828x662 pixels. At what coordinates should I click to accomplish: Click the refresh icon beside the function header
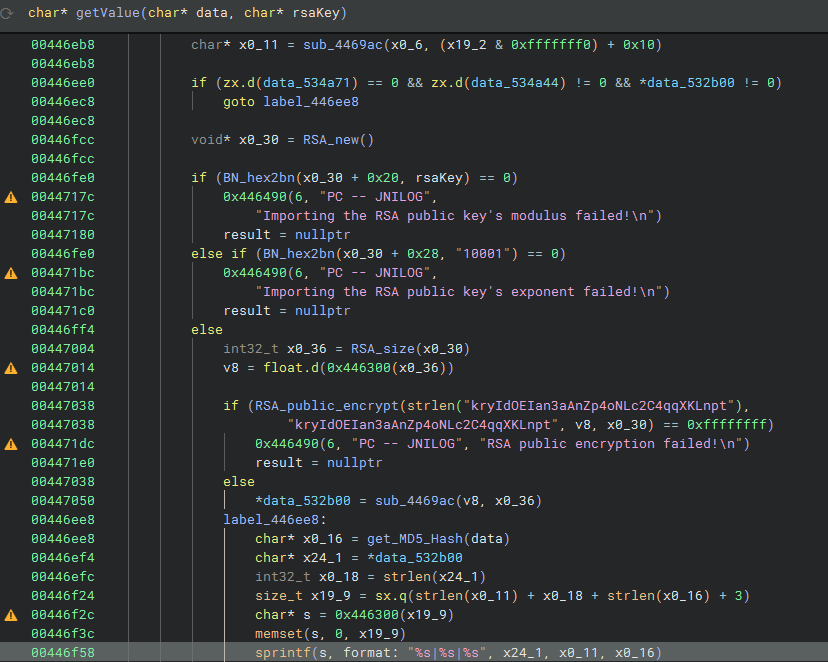tap(9, 11)
